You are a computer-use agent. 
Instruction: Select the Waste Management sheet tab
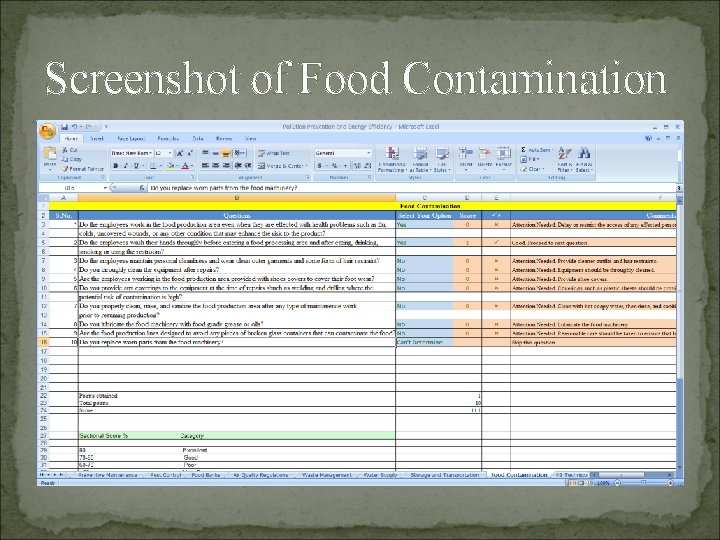pos(326,475)
